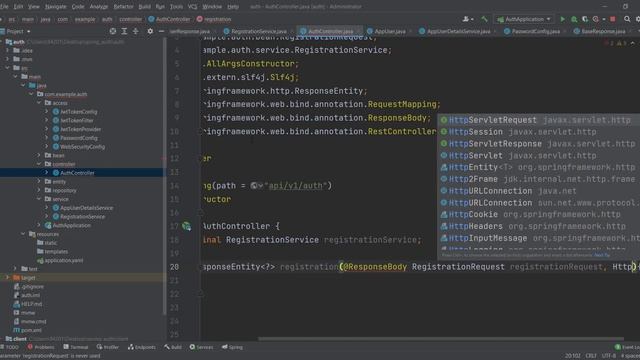Click the gutter run icon at line 17
This screenshot has width=640, height=360.
click(x=187, y=226)
